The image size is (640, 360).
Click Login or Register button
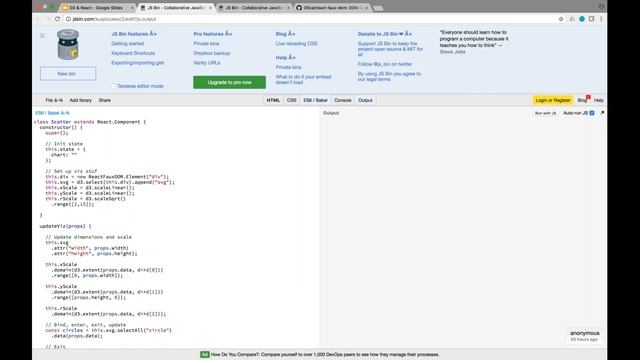553,100
